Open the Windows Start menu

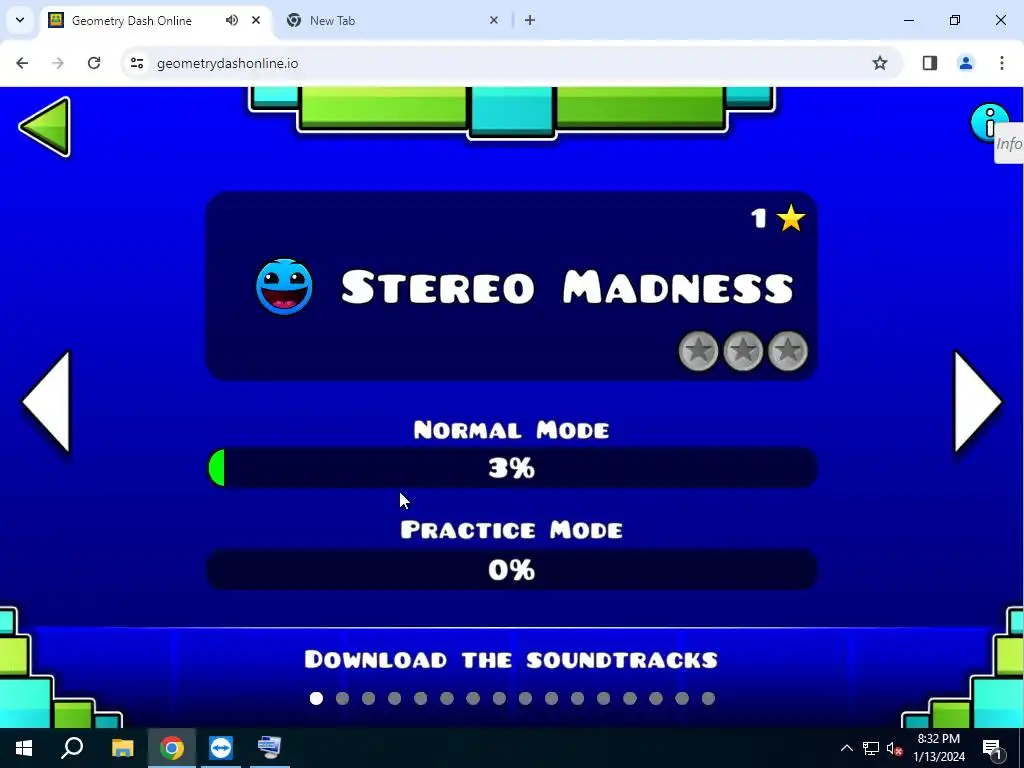pyautogui.click(x=24, y=748)
